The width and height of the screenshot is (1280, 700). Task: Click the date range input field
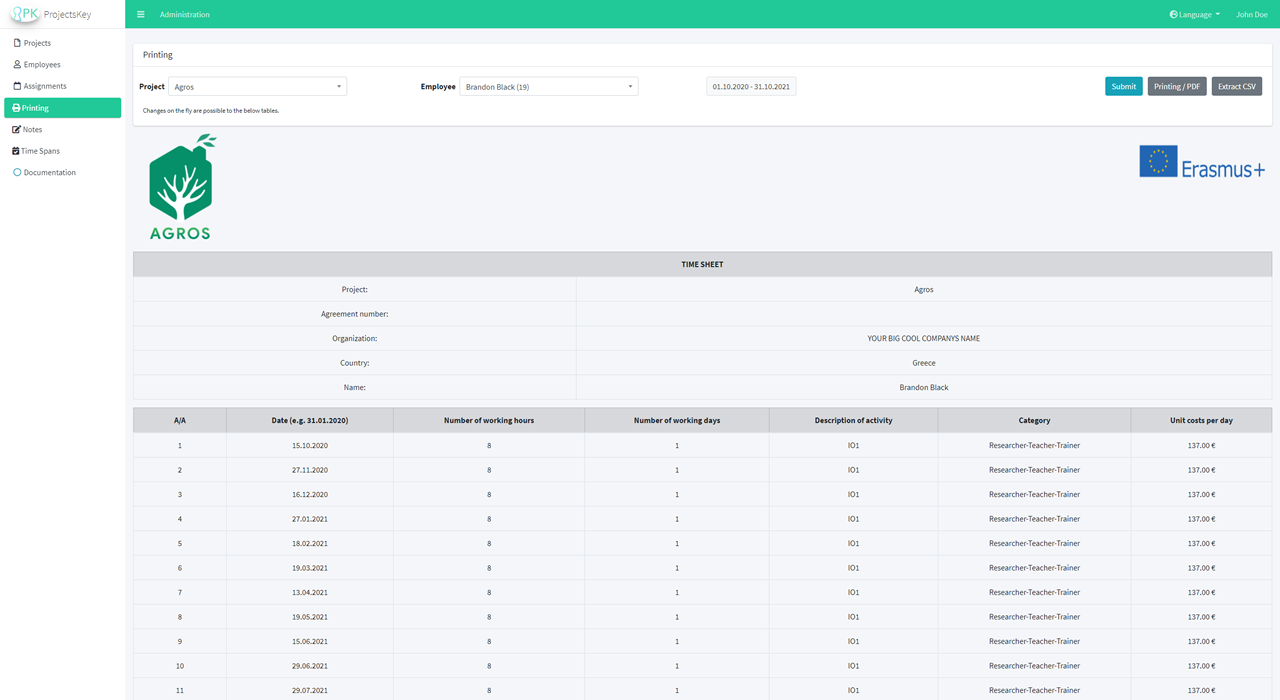pos(751,87)
